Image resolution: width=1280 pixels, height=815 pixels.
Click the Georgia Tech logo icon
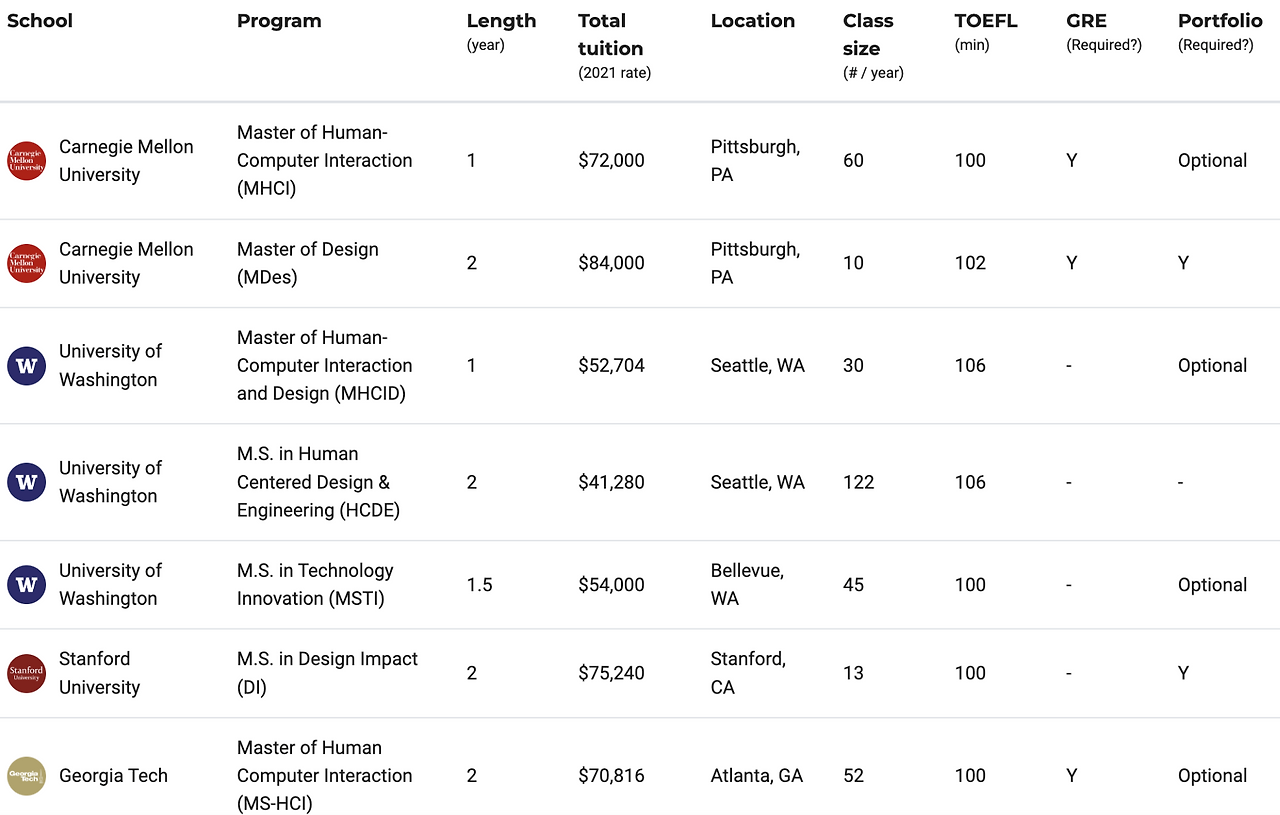click(27, 775)
